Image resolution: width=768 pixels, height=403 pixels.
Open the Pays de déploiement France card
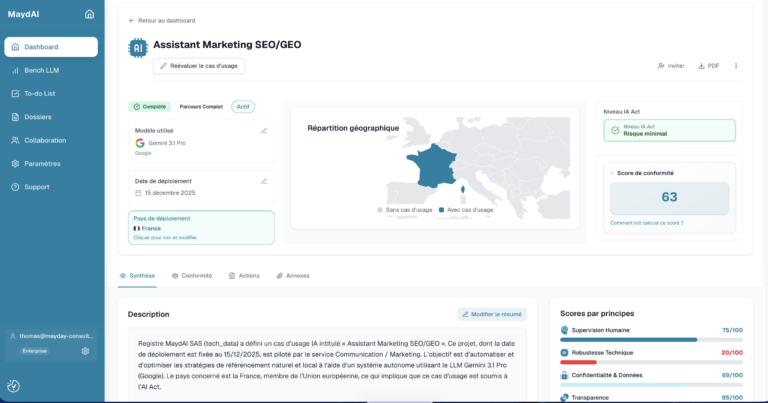coord(201,228)
